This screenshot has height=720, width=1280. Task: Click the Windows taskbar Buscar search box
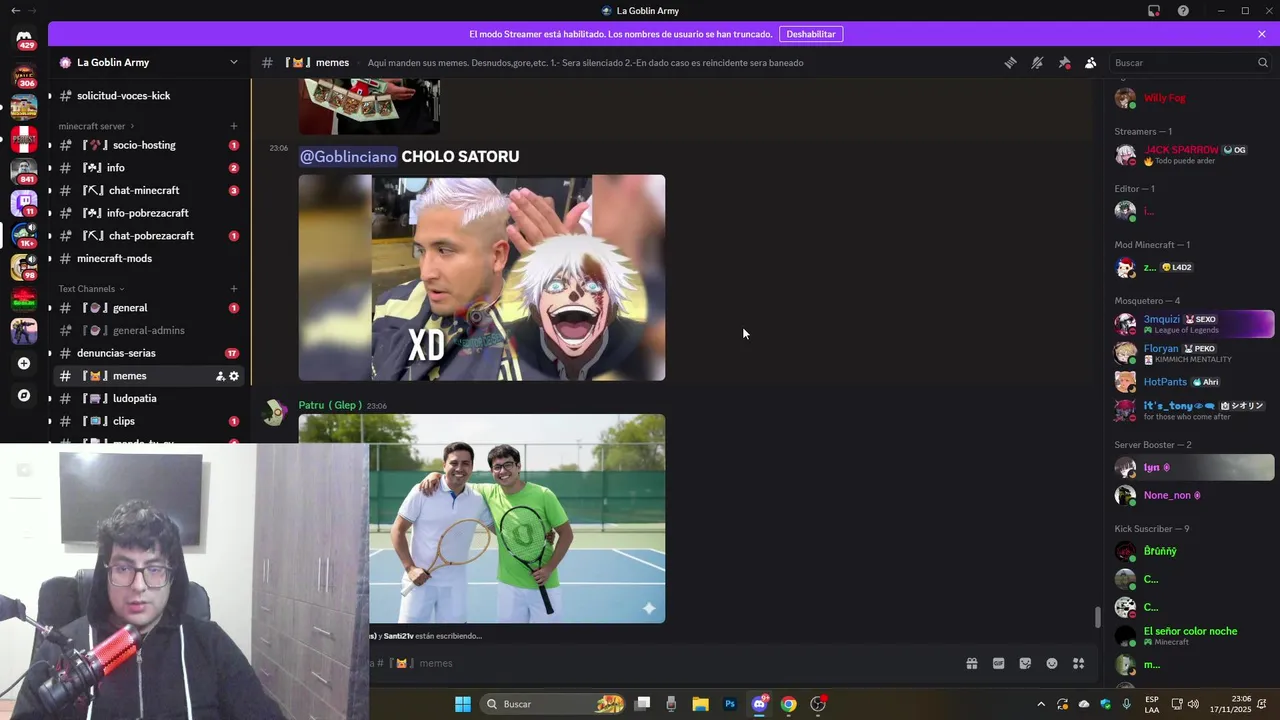tap(555, 704)
